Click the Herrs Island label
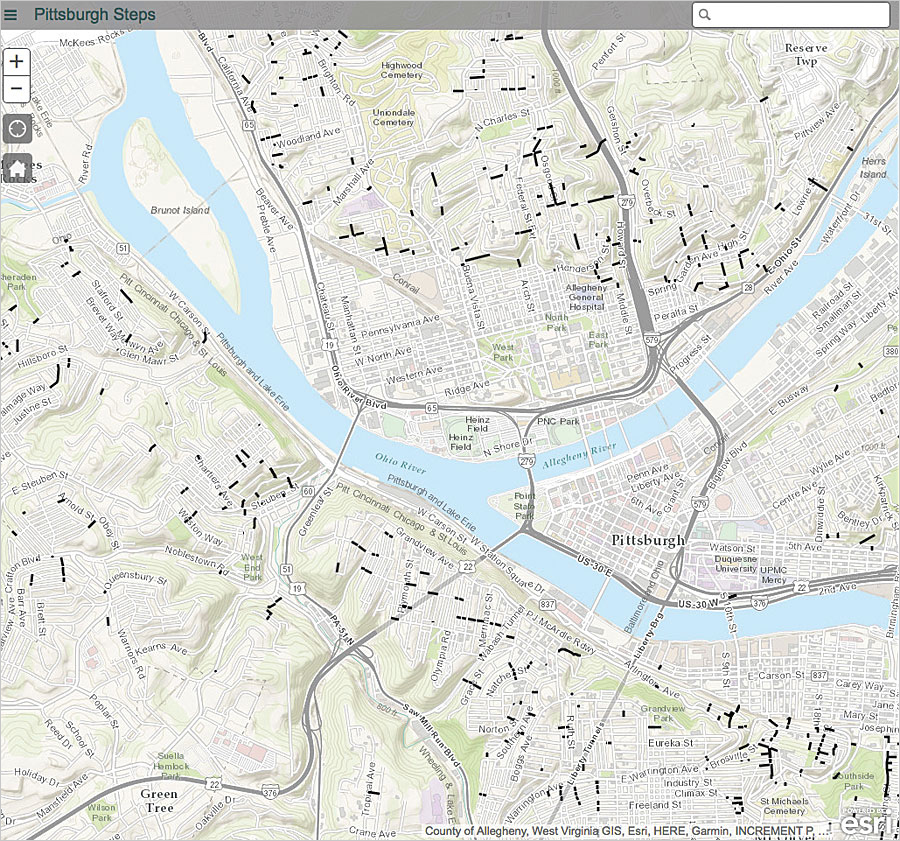Screen dimensions: 900x841 pyautogui.click(x=873, y=168)
